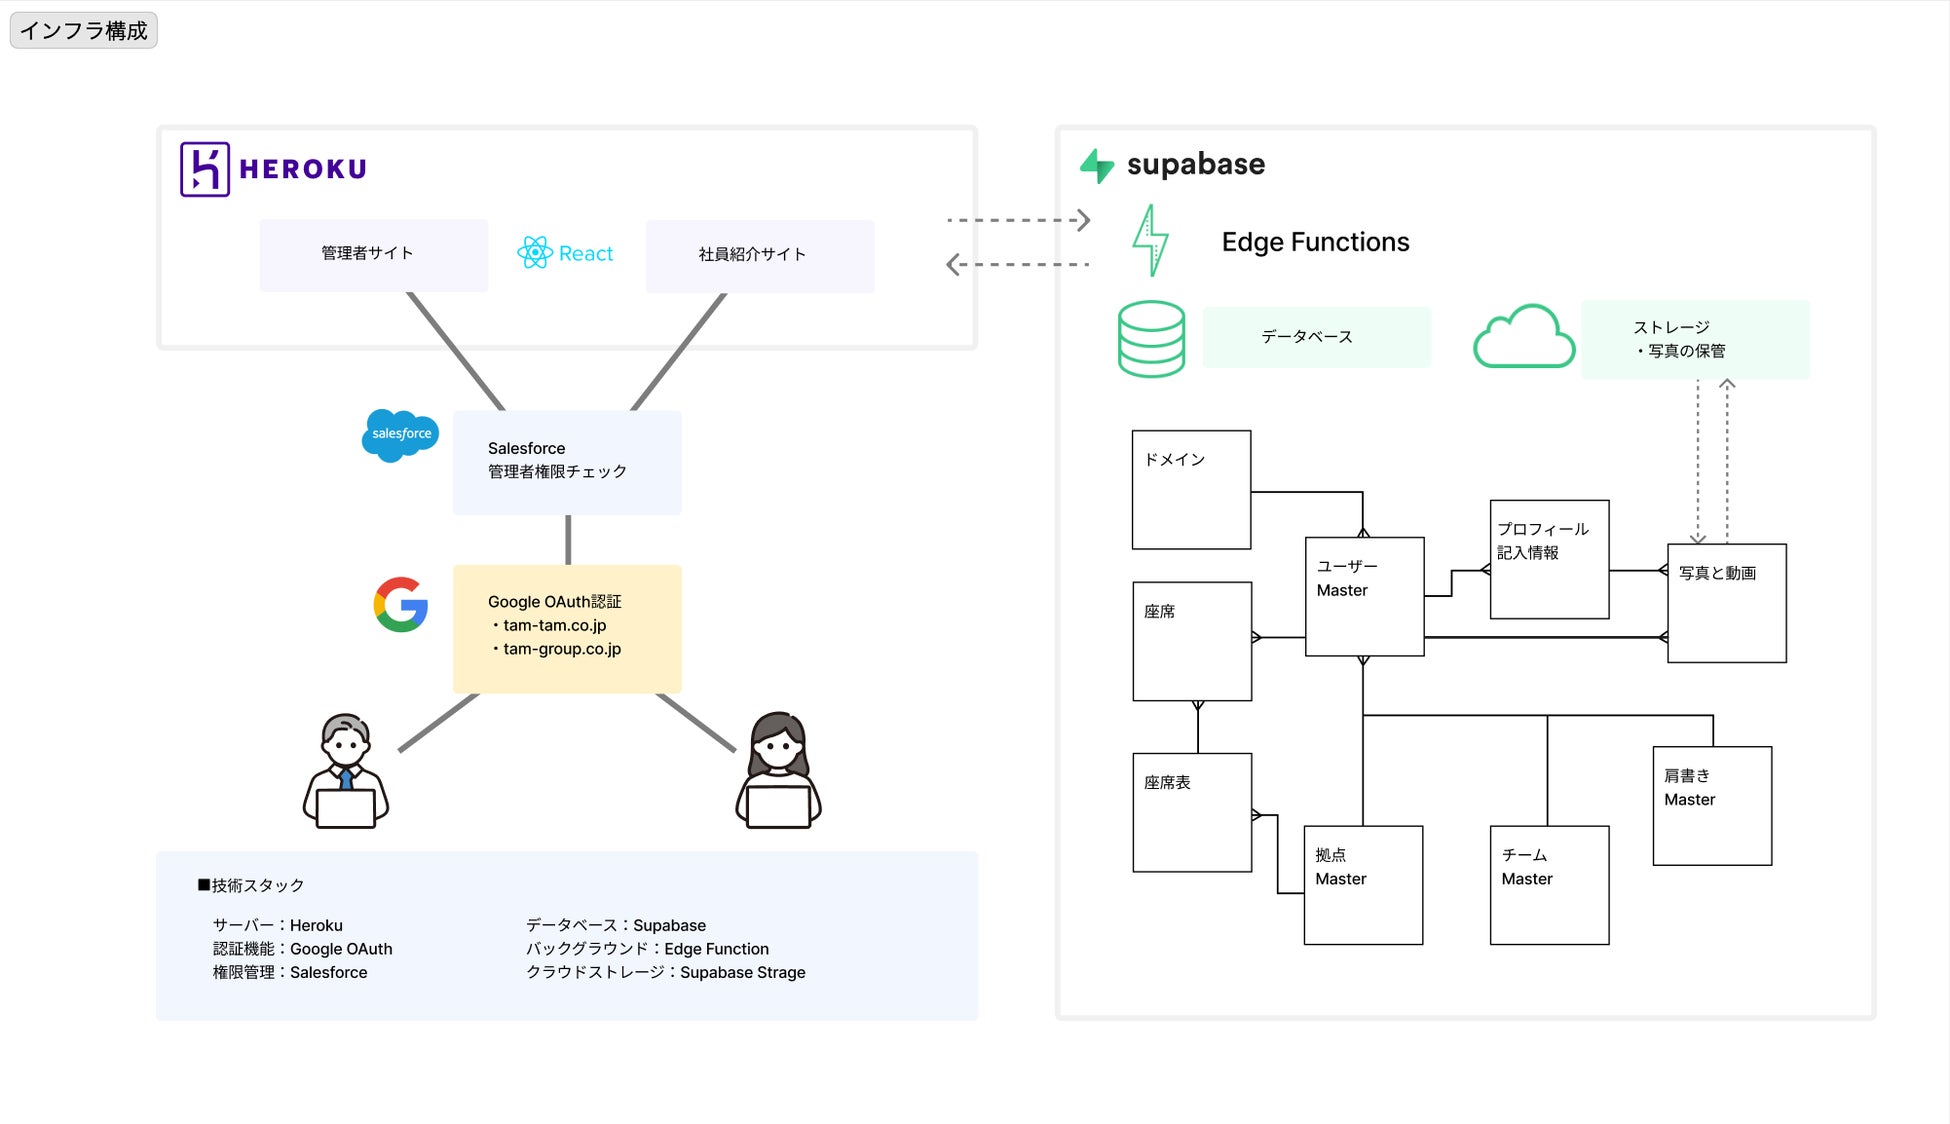Click the green cloud storage icon
This screenshot has height=1124, width=1950.
click(x=1524, y=336)
